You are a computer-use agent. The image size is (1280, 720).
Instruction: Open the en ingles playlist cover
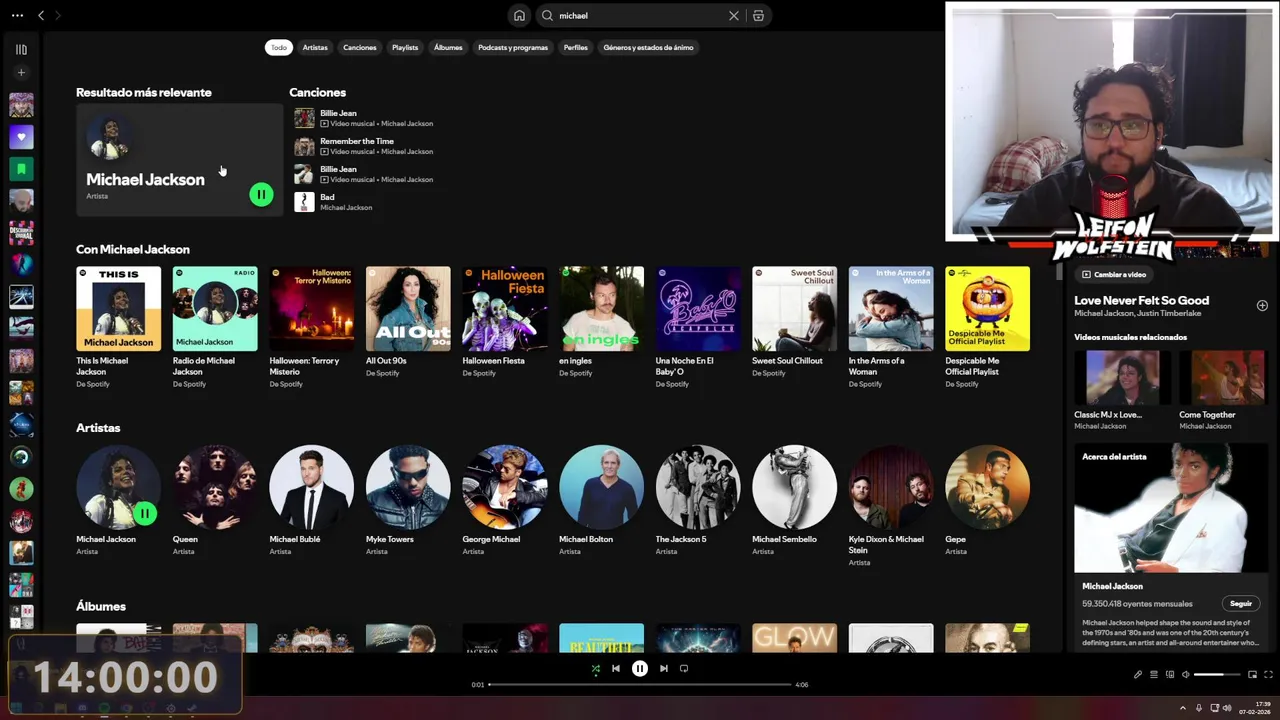pyautogui.click(x=601, y=309)
